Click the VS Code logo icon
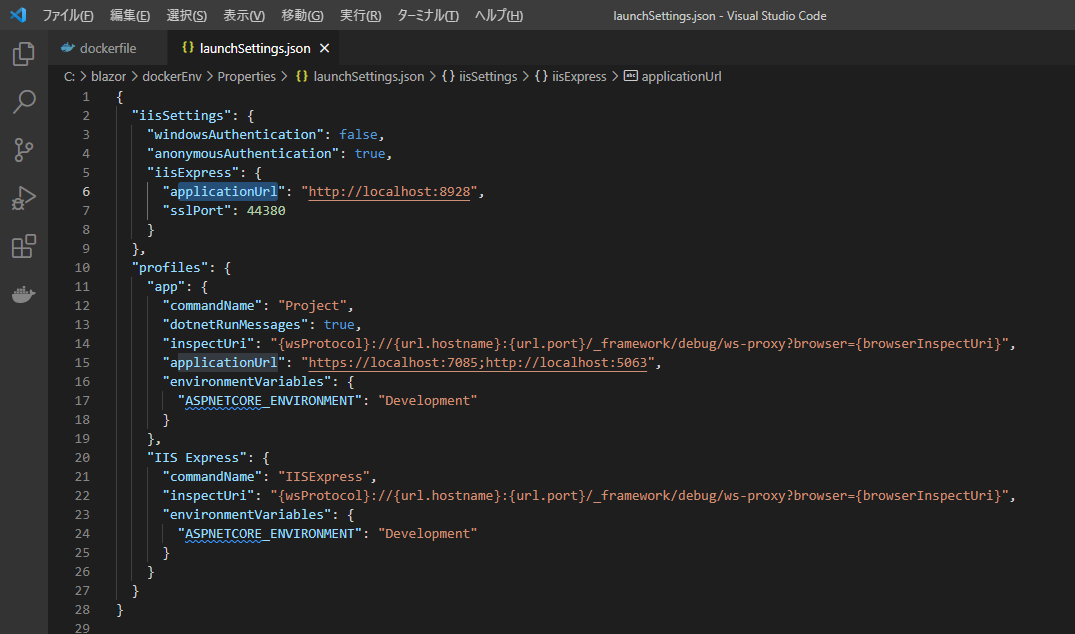Image resolution: width=1075 pixels, height=634 pixels. pos(19,14)
